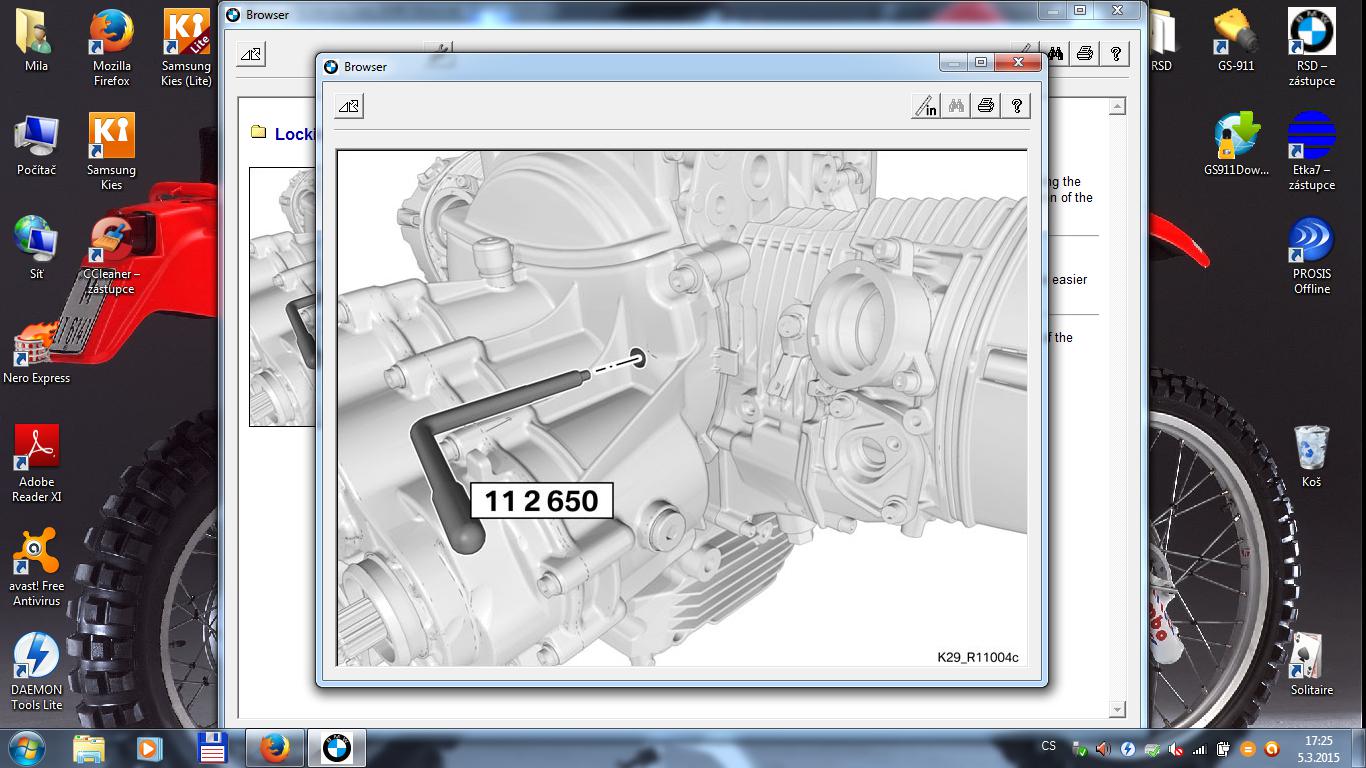Click the 17:25 clock in the taskbar
The width and height of the screenshot is (1366, 768).
tap(1319, 748)
